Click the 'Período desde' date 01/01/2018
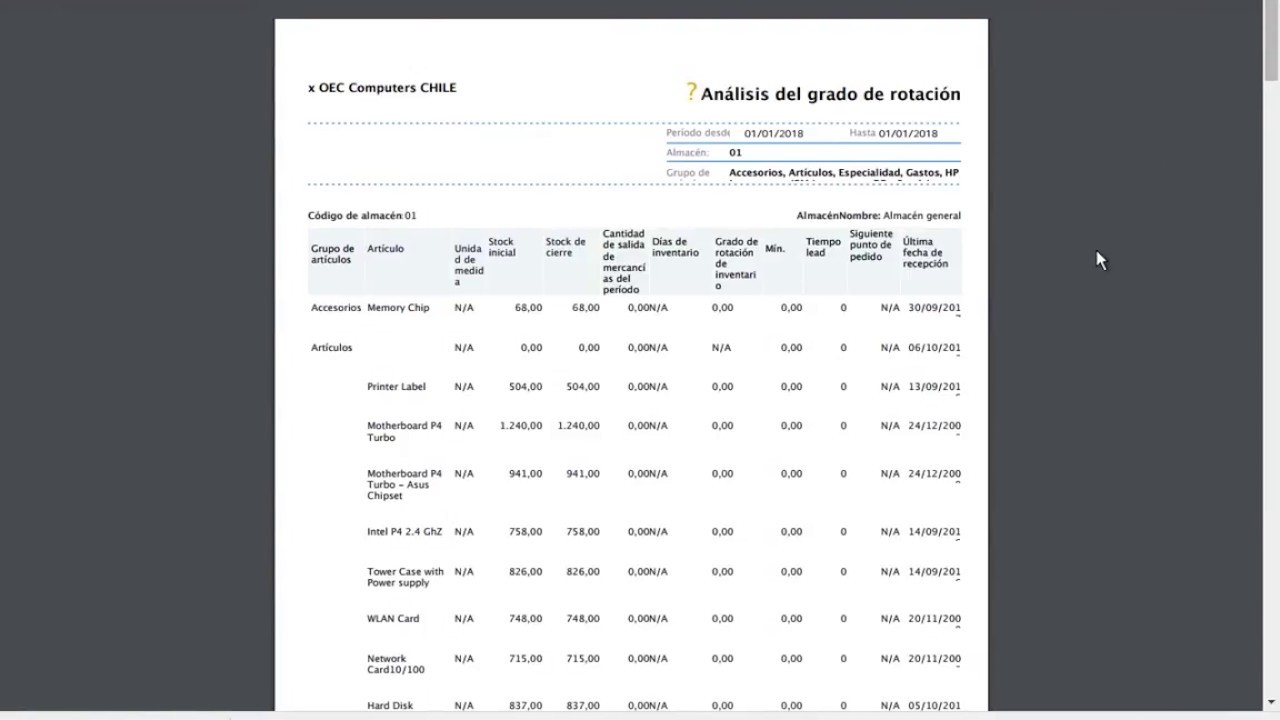Image resolution: width=1280 pixels, height=720 pixels. pos(773,133)
